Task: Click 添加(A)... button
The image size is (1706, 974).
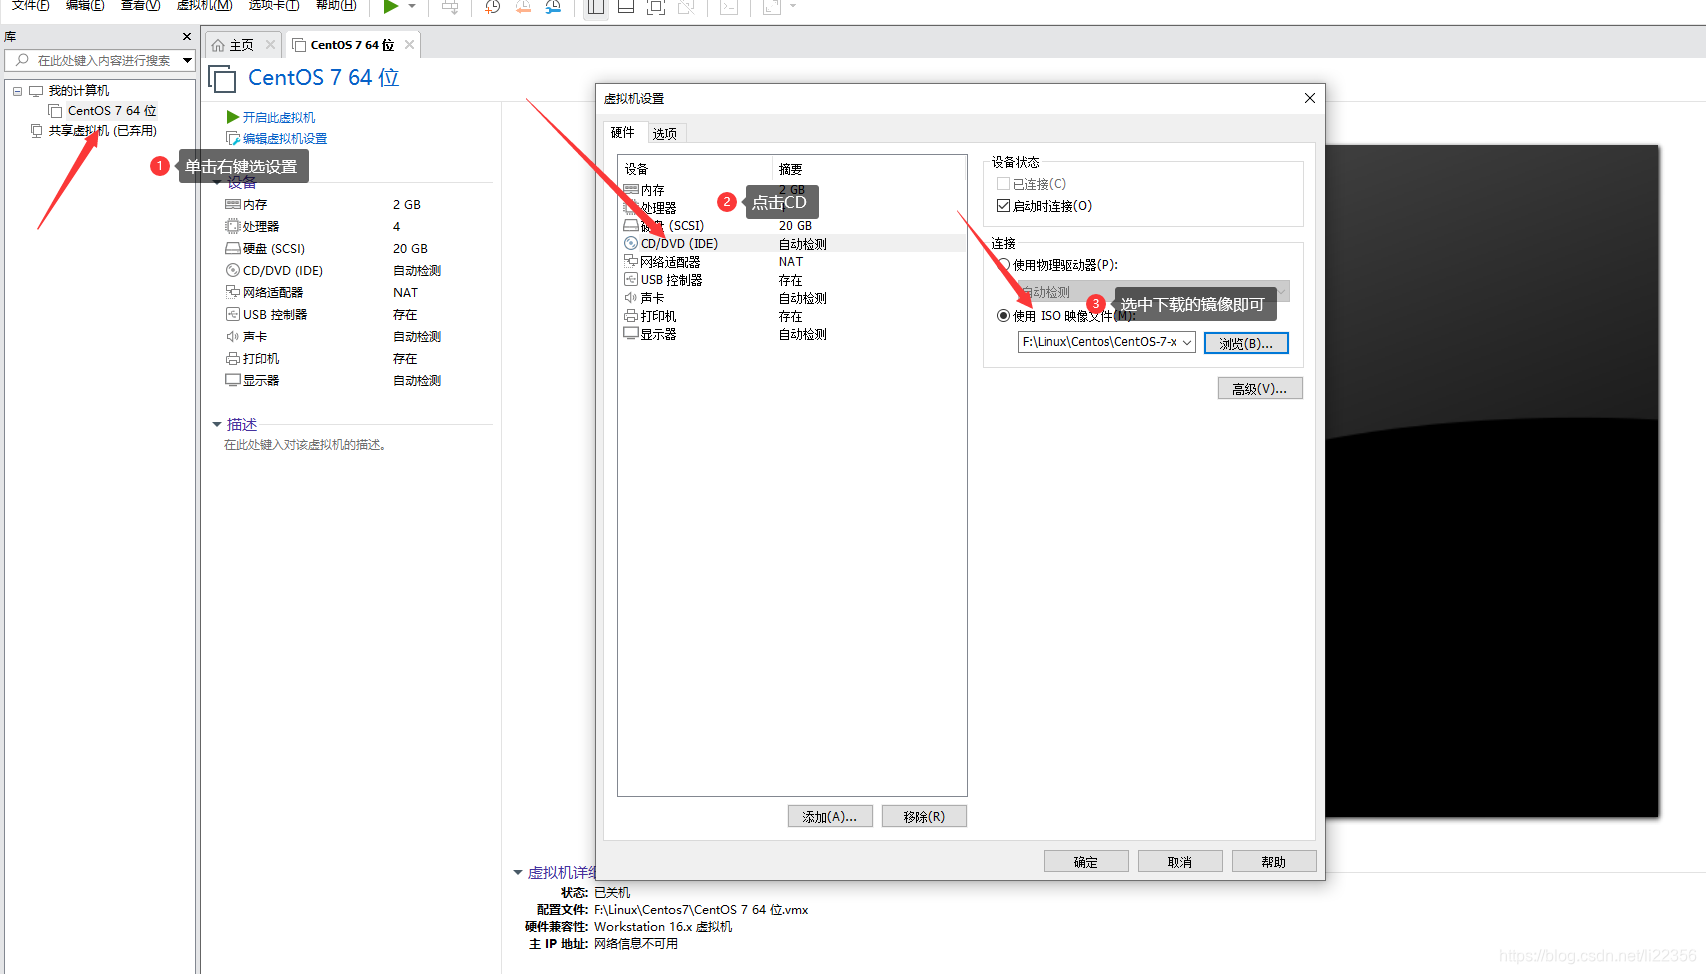Action: pos(830,816)
